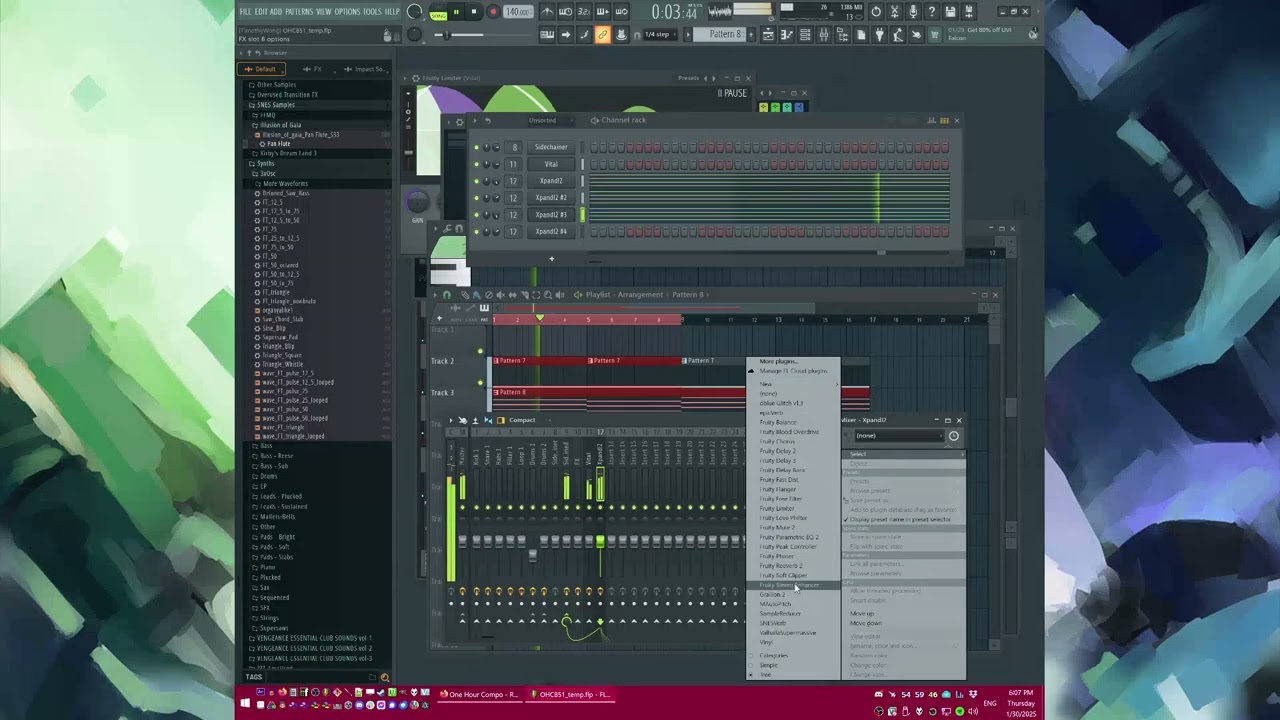This screenshot has height=720, width=1280.
Task: Select the playlist mute tool icon
Action: click(500, 295)
